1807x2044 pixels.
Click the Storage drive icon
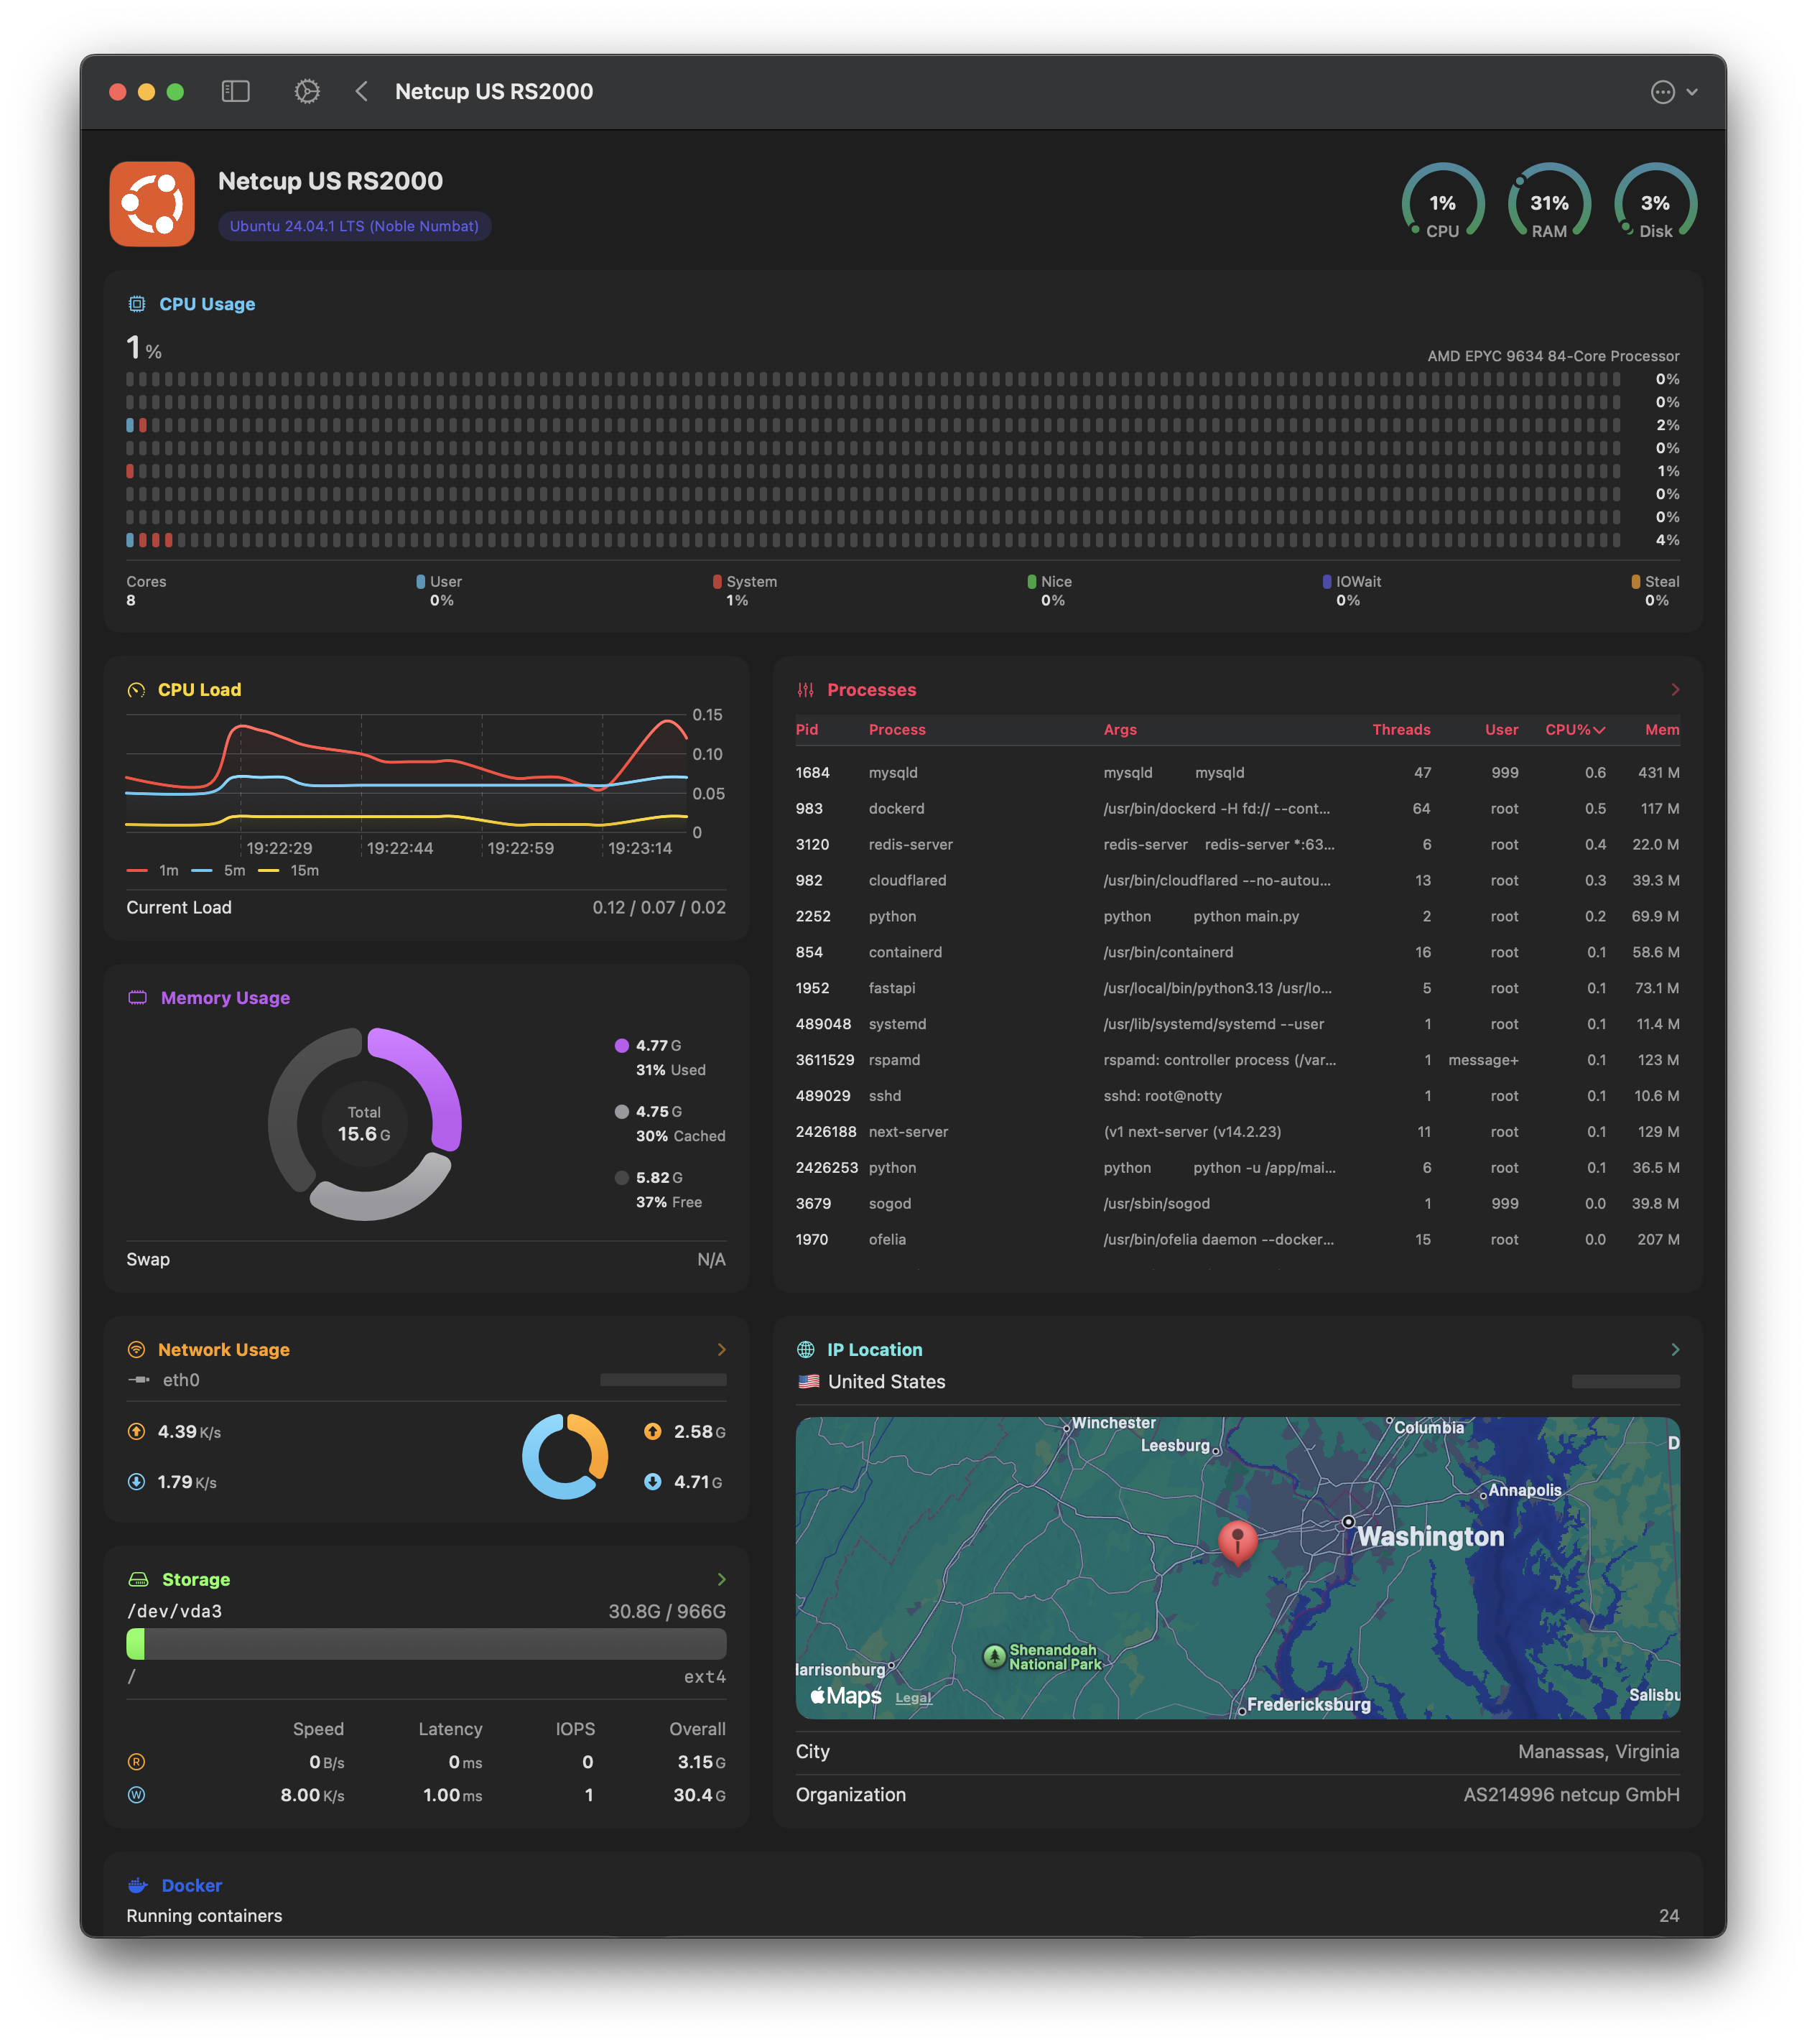point(138,1580)
